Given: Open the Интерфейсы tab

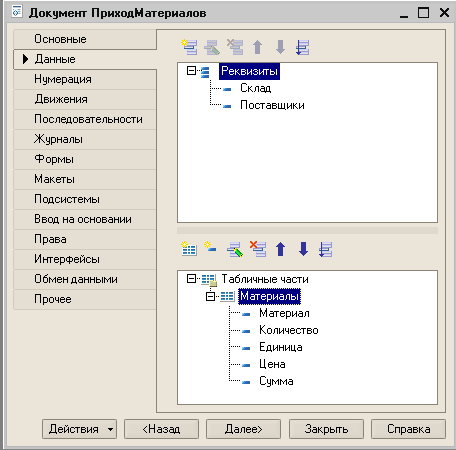Looking at the screenshot, I should pos(85,259).
